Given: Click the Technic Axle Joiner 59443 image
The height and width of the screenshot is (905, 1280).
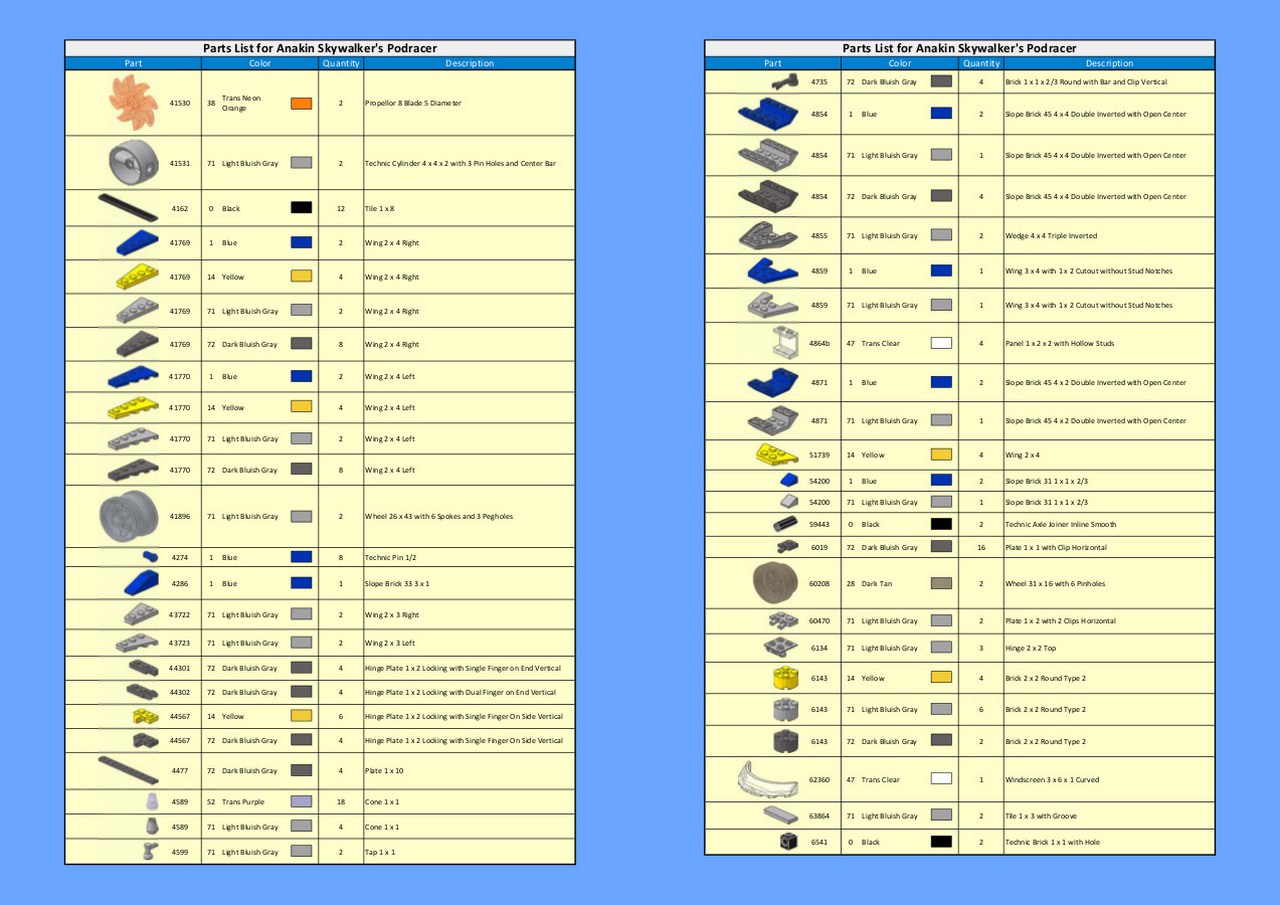Looking at the screenshot, I should tap(785, 524).
